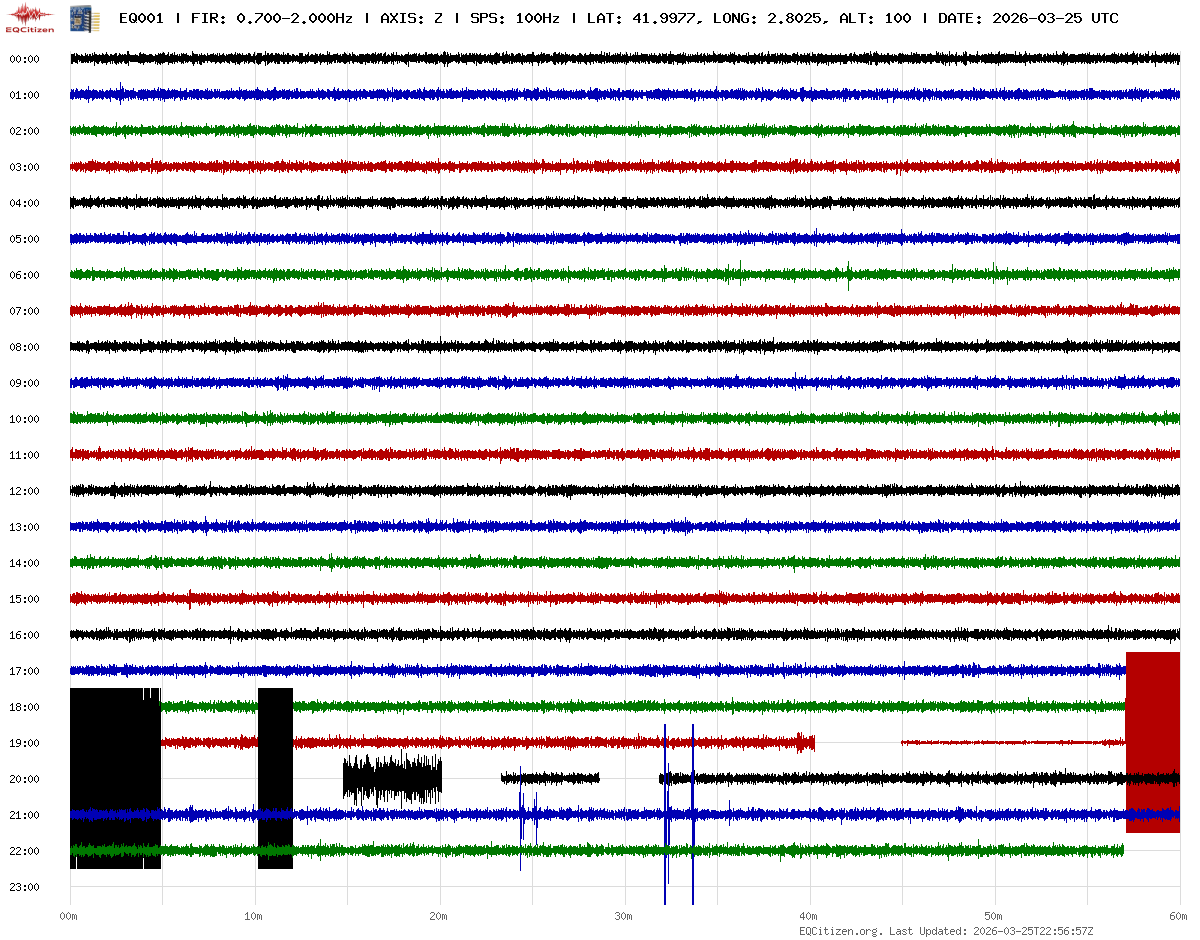
Task: Select the 06:00 hour row label
Action: tap(24, 275)
